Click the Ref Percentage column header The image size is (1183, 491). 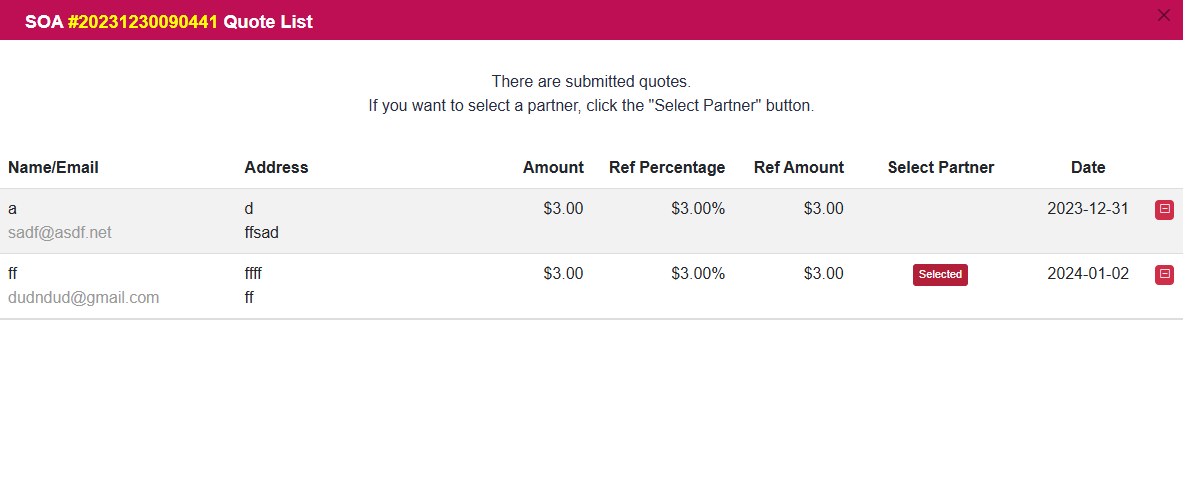(667, 167)
